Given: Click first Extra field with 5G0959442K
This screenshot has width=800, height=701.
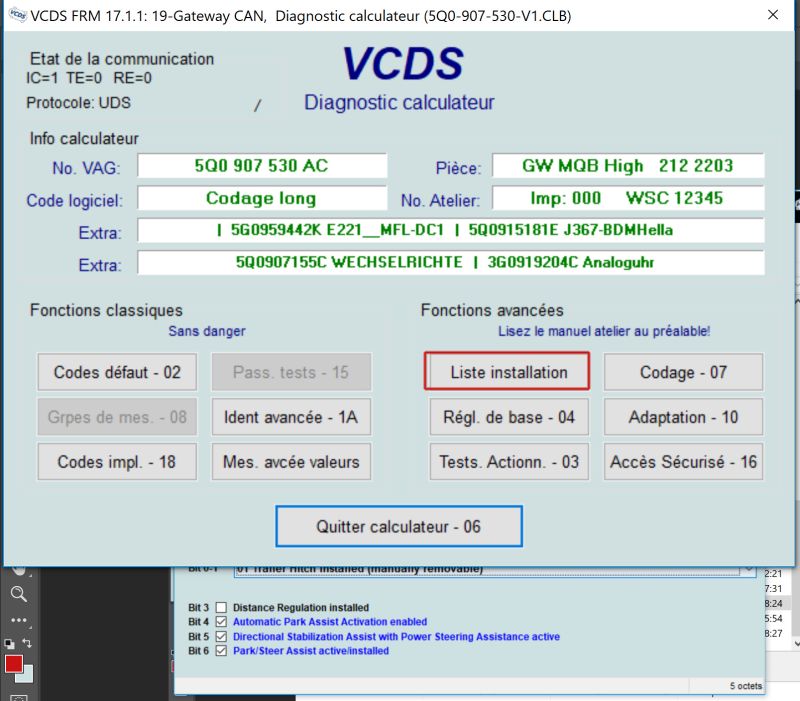Looking at the screenshot, I should click(x=451, y=230).
